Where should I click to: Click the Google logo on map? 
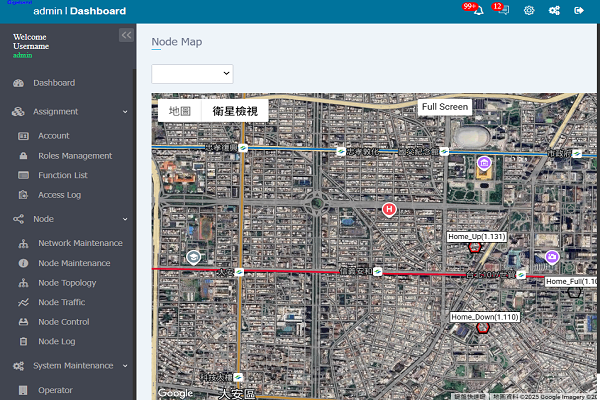click(175, 393)
